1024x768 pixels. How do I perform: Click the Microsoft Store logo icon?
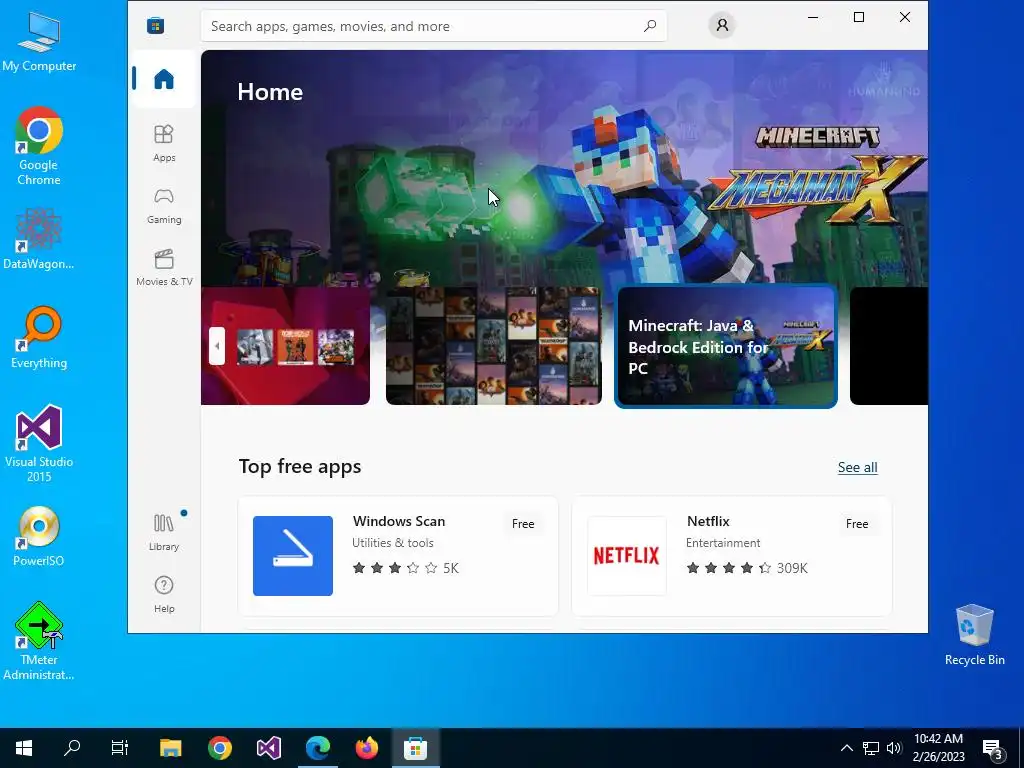click(x=155, y=25)
